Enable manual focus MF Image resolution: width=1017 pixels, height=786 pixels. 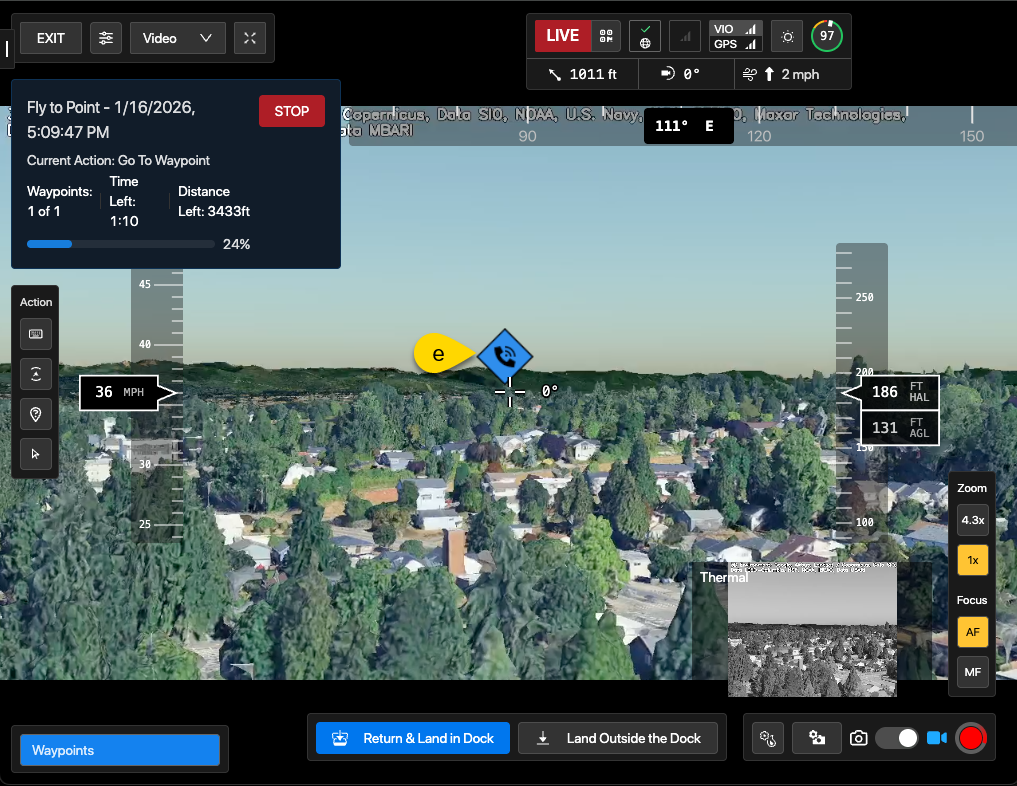click(x=972, y=672)
